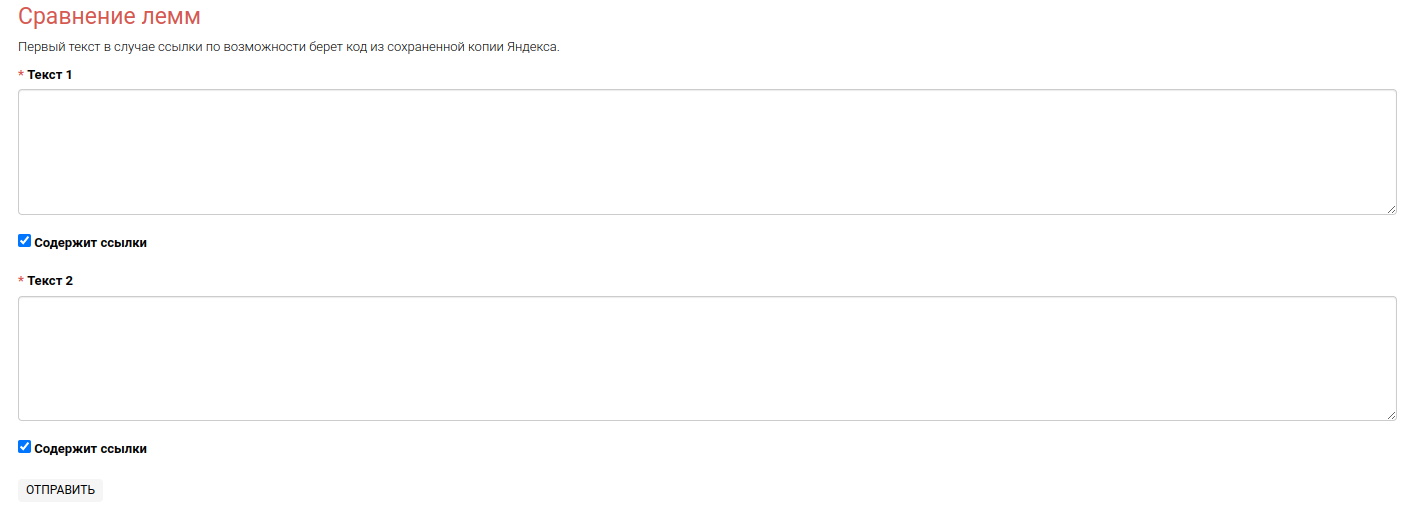The height and width of the screenshot is (509, 1409).
Task: Click the red asterisk beside Текст 1
Action: tap(21, 76)
